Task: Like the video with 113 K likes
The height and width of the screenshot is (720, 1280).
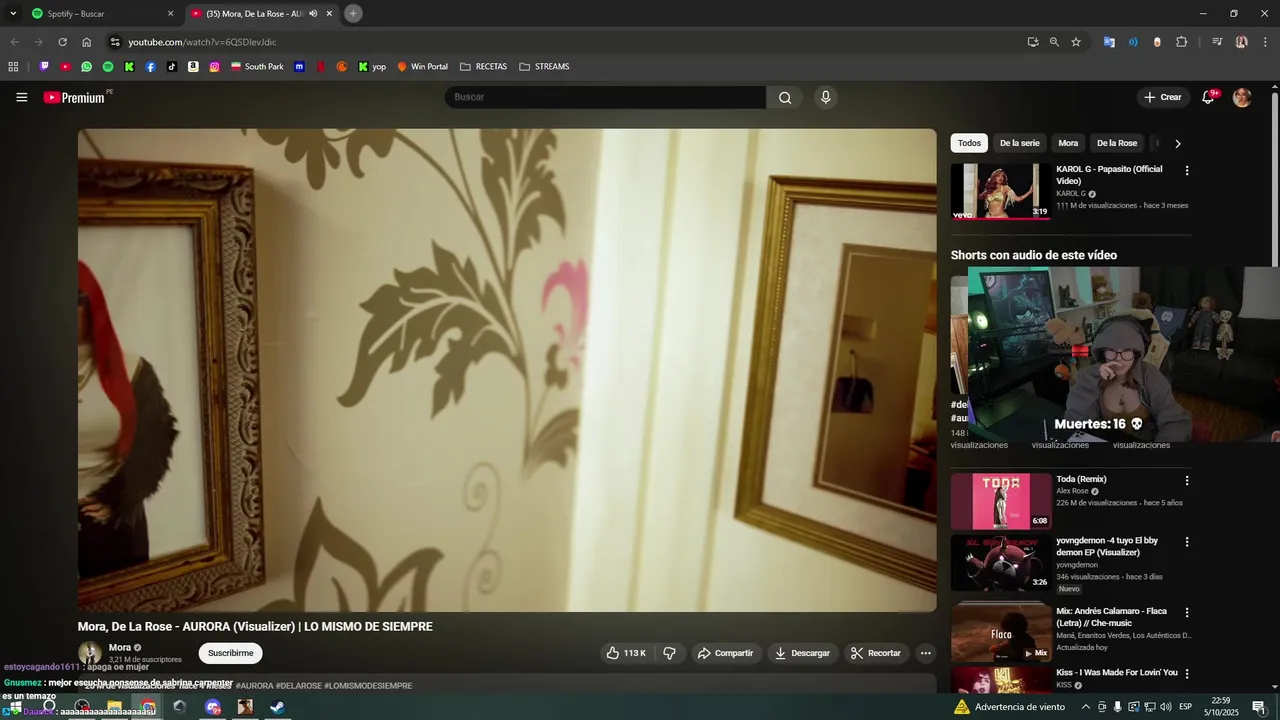Action: click(x=626, y=653)
